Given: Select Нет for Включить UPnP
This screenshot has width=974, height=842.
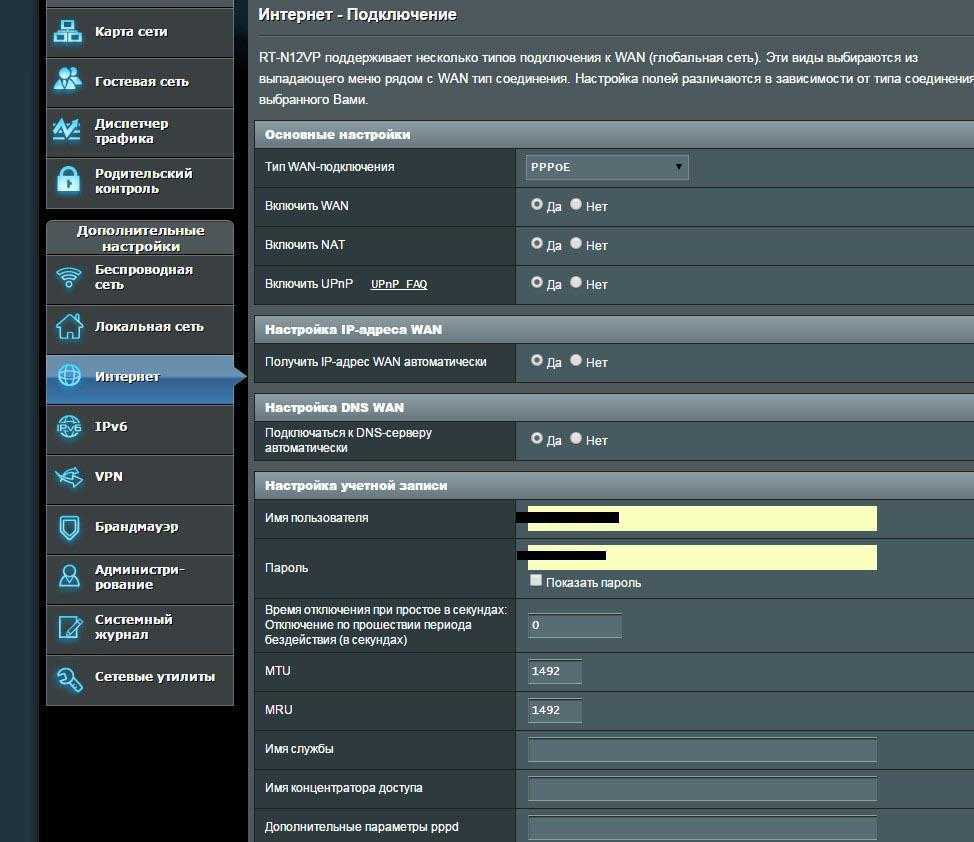Looking at the screenshot, I should [x=576, y=283].
